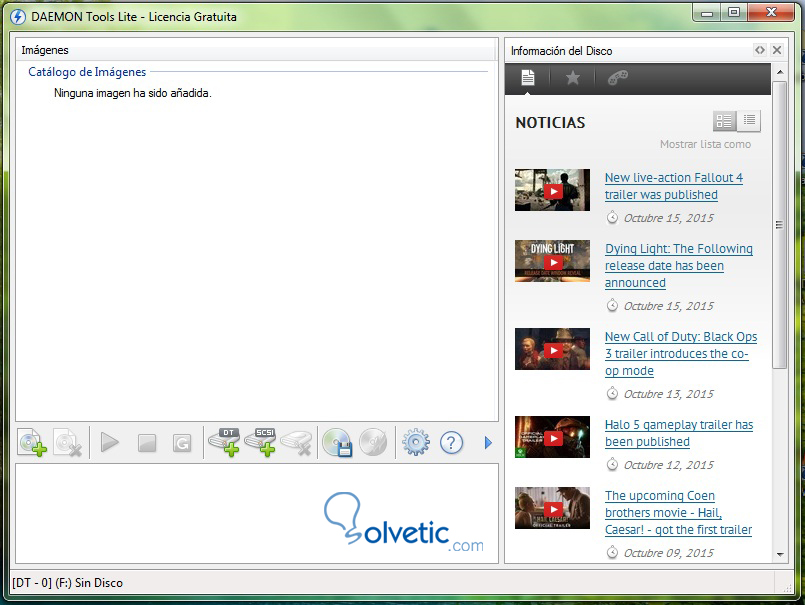Viewport: 805px width, 605px height.
Task: Play the Hail Caesar video thumbnail
Action: [x=552, y=508]
